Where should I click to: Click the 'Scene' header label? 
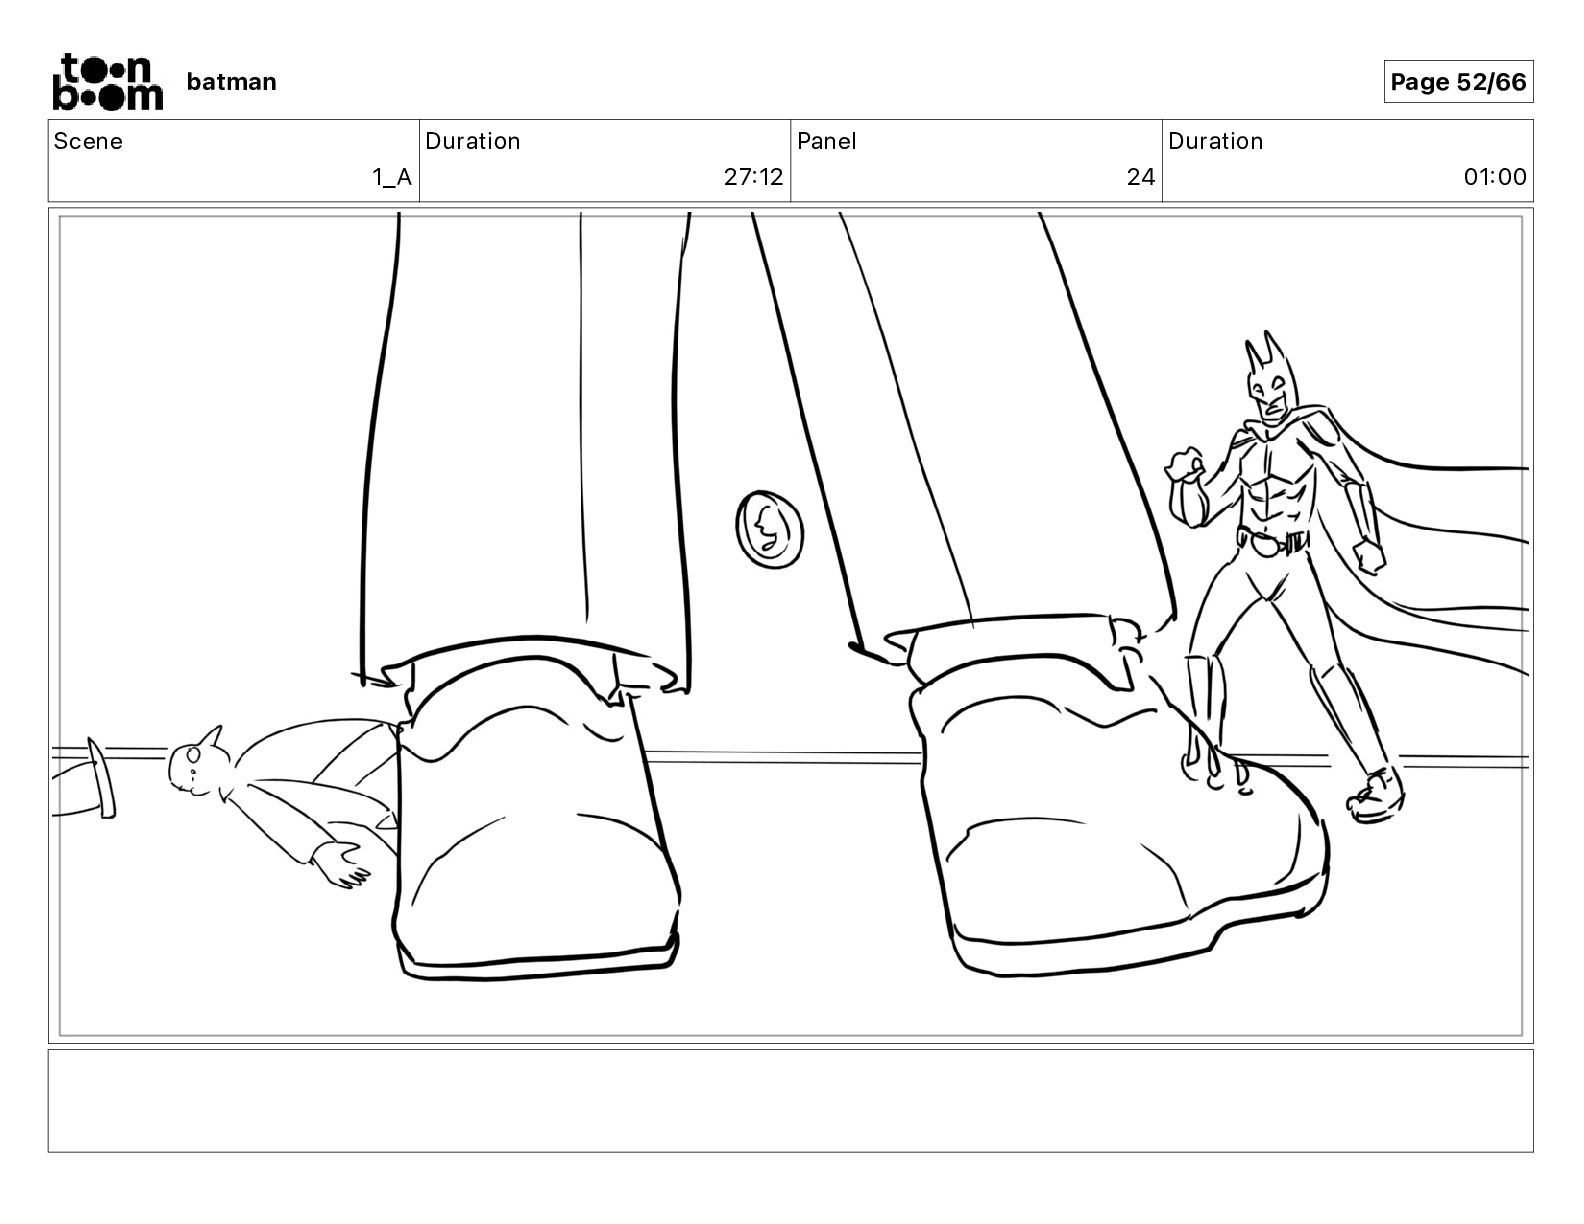[x=88, y=141]
